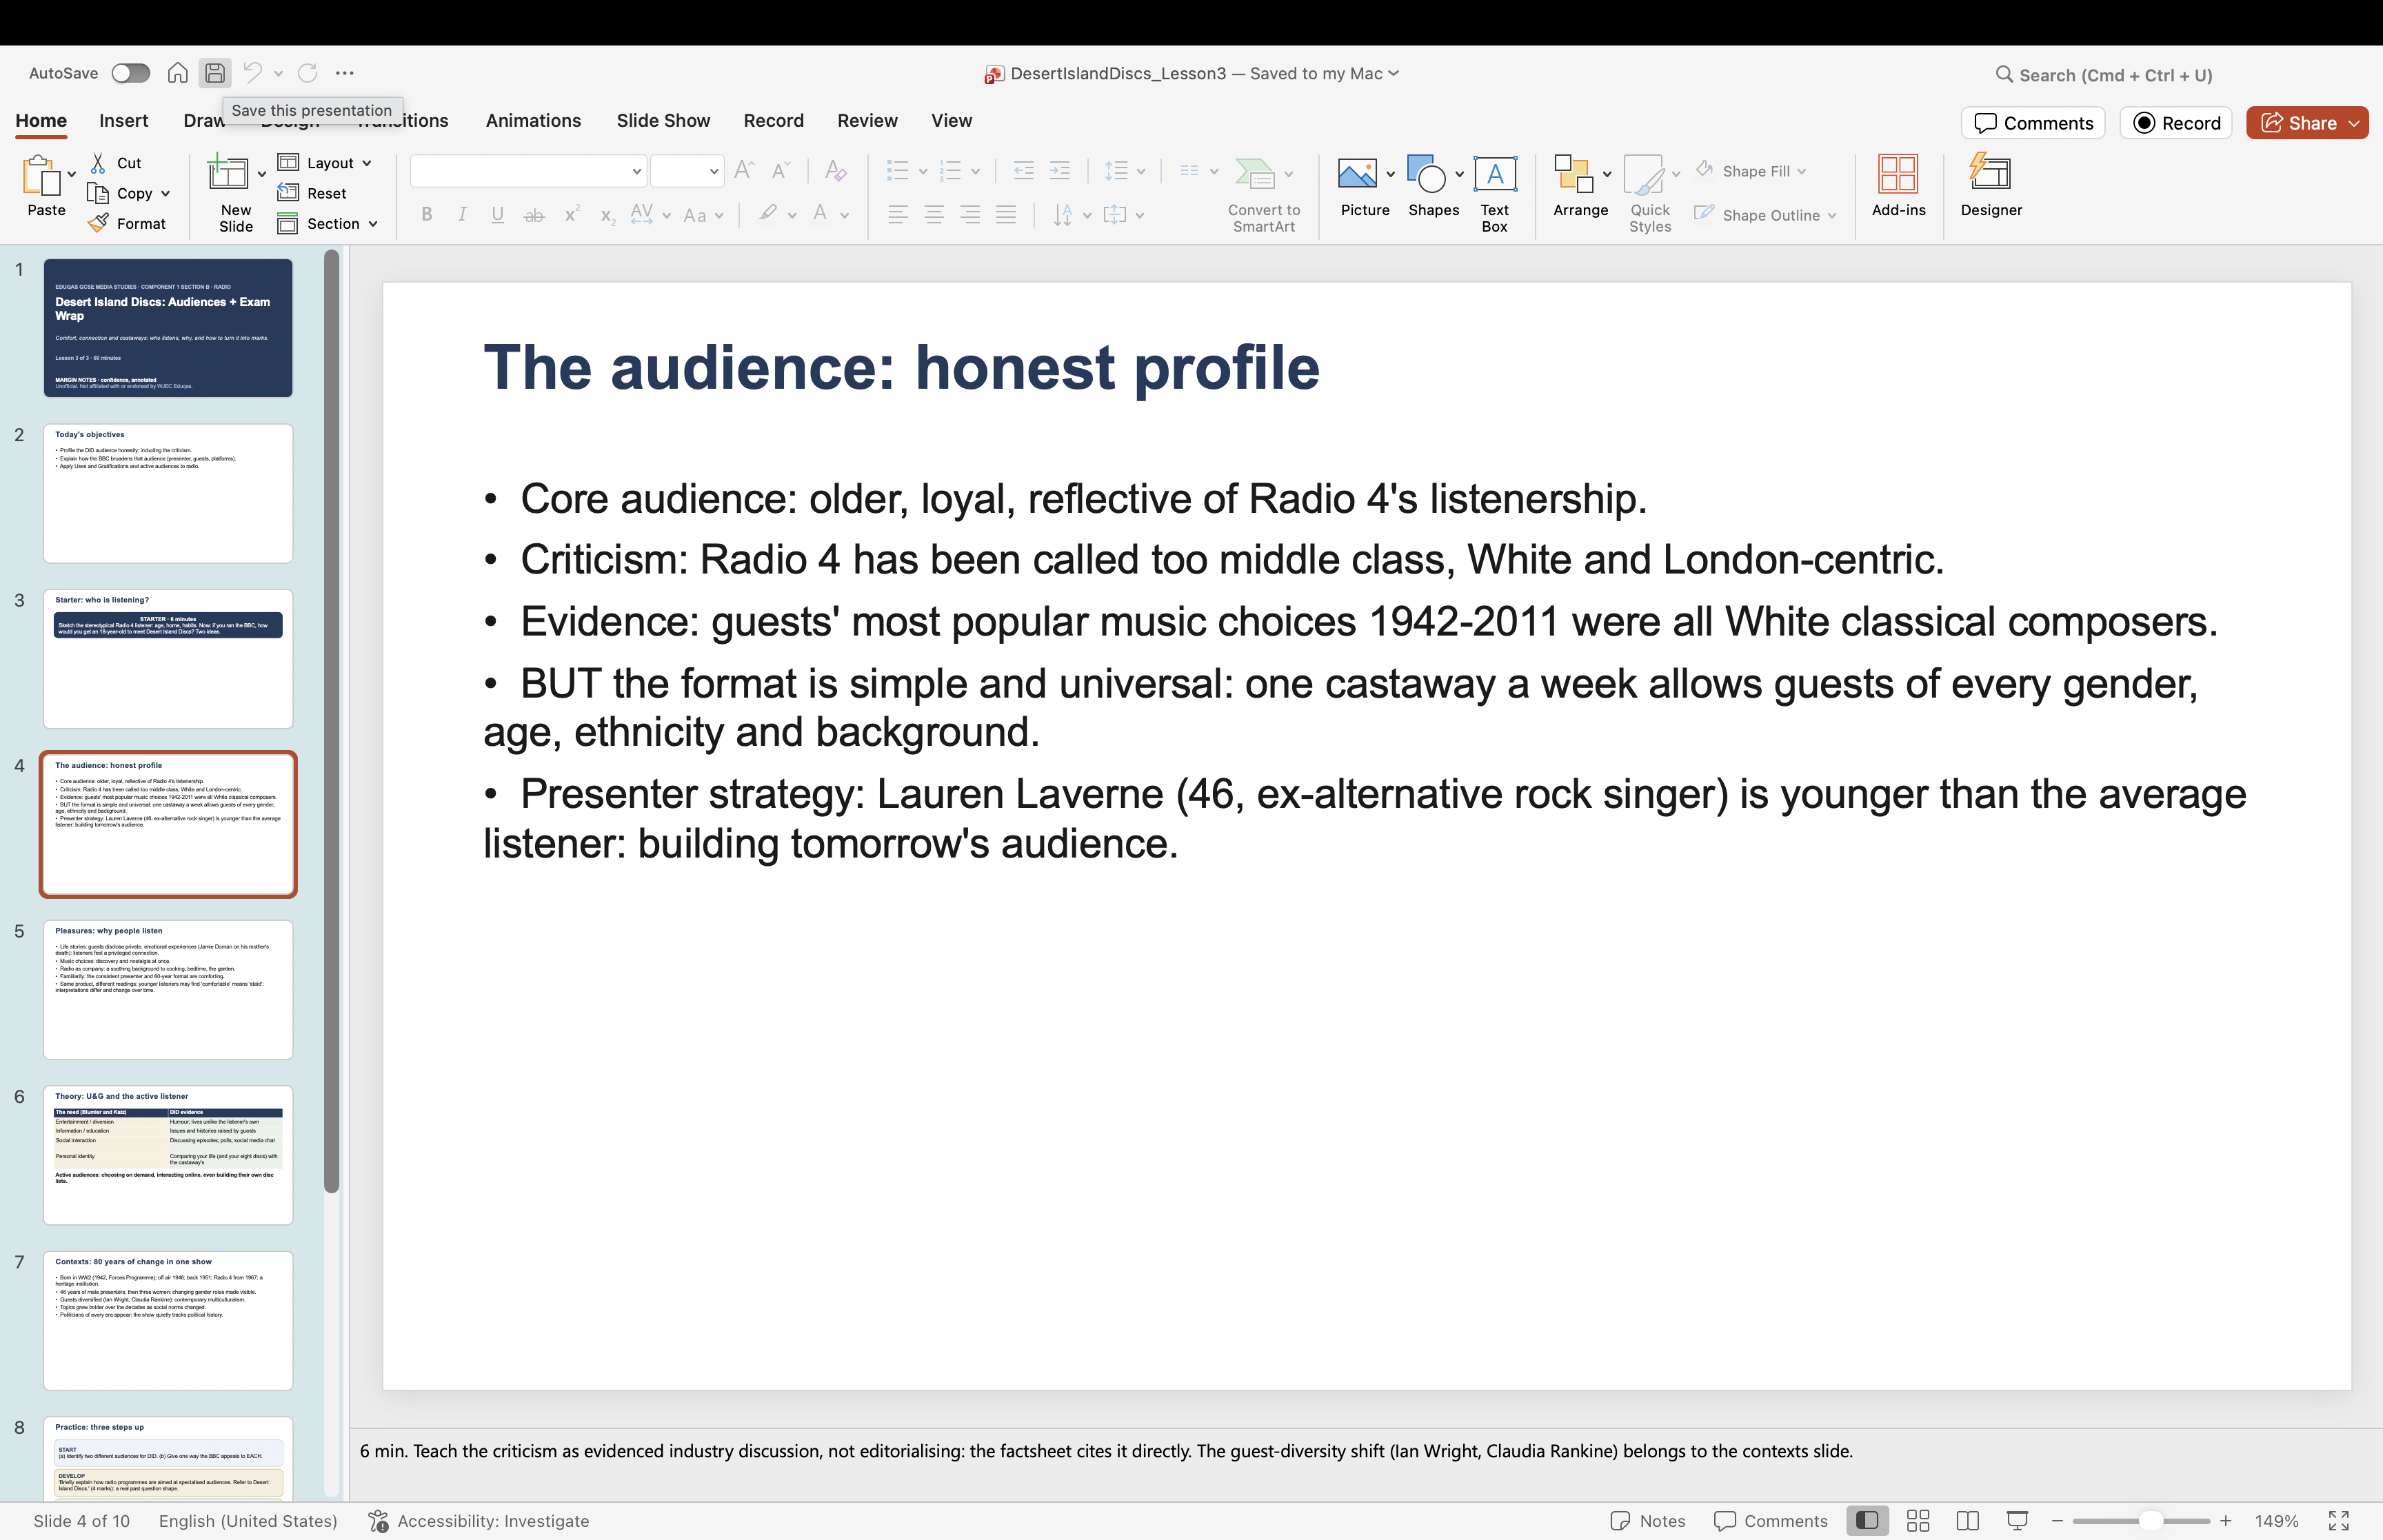The image size is (2383, 1540).
Task: Insert a Picture
Action: (1365, 187)
